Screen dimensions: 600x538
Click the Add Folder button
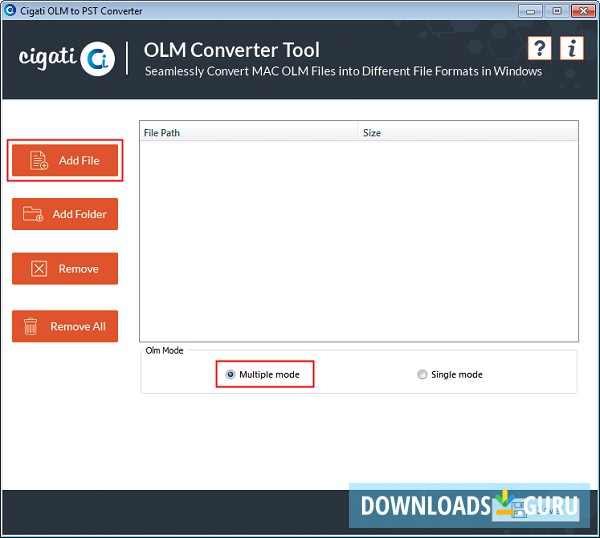coord(65,214)
